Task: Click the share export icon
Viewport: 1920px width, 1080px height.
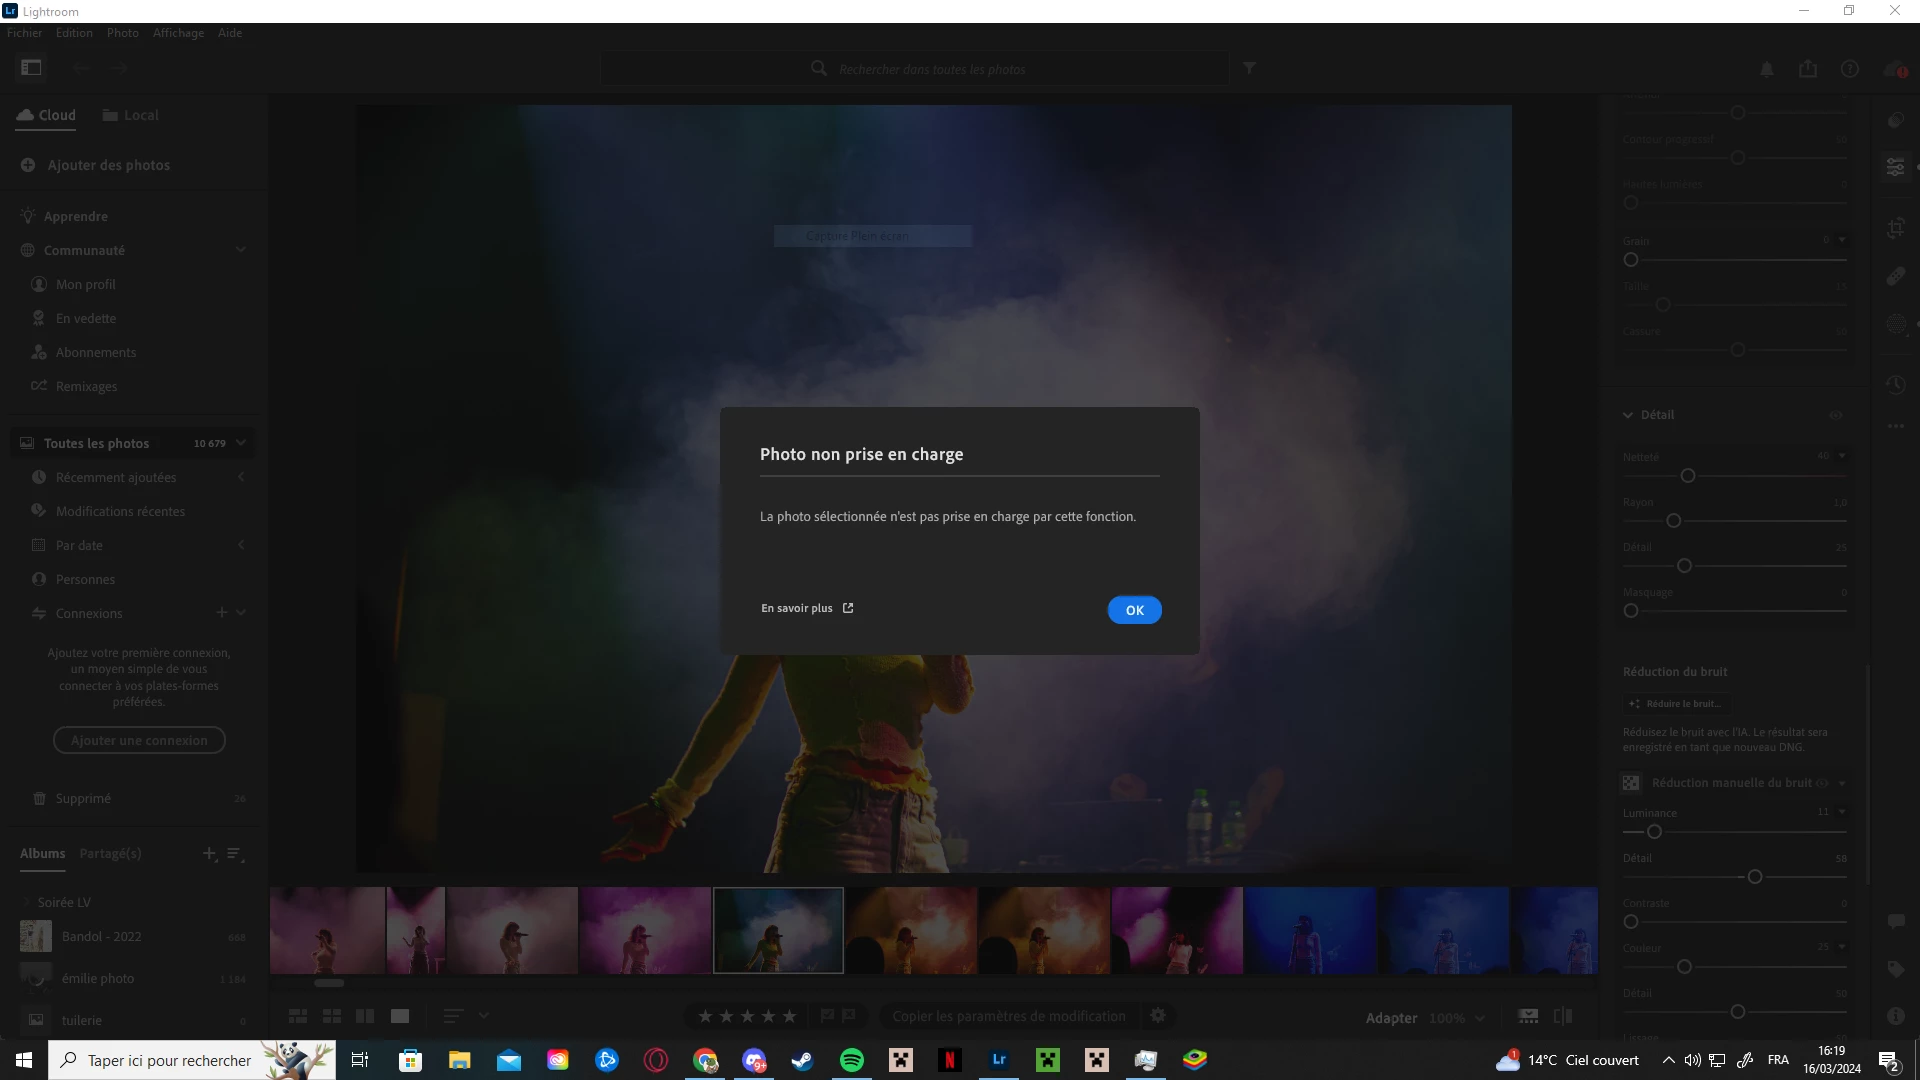Action: click(x=1808, y=69)
